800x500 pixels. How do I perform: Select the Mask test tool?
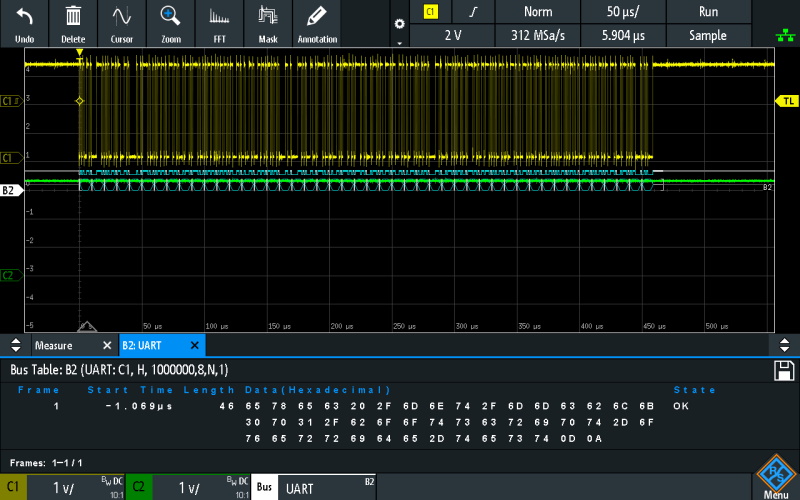click(268, 17)
